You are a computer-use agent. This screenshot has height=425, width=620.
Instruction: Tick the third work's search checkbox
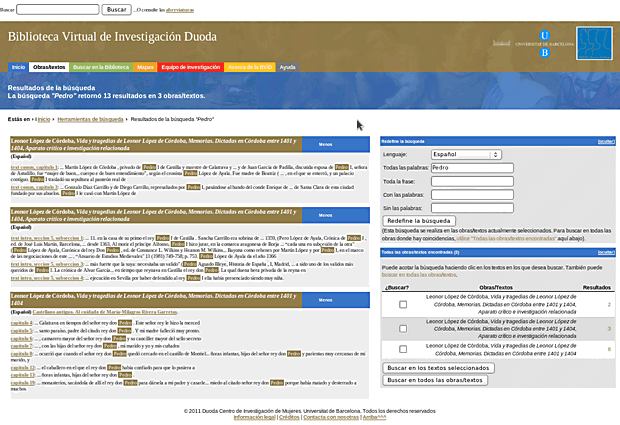[x=402, y=349]
